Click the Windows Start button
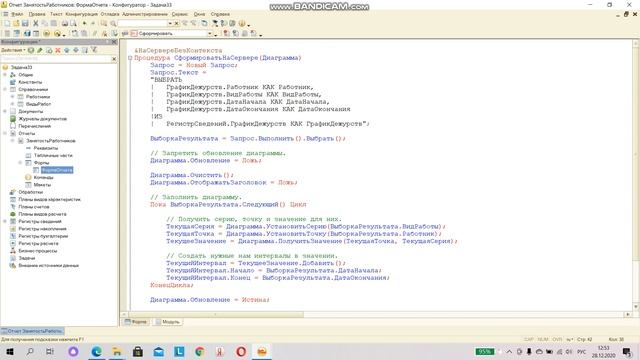640x360 pixels. [x=9, y=351]
